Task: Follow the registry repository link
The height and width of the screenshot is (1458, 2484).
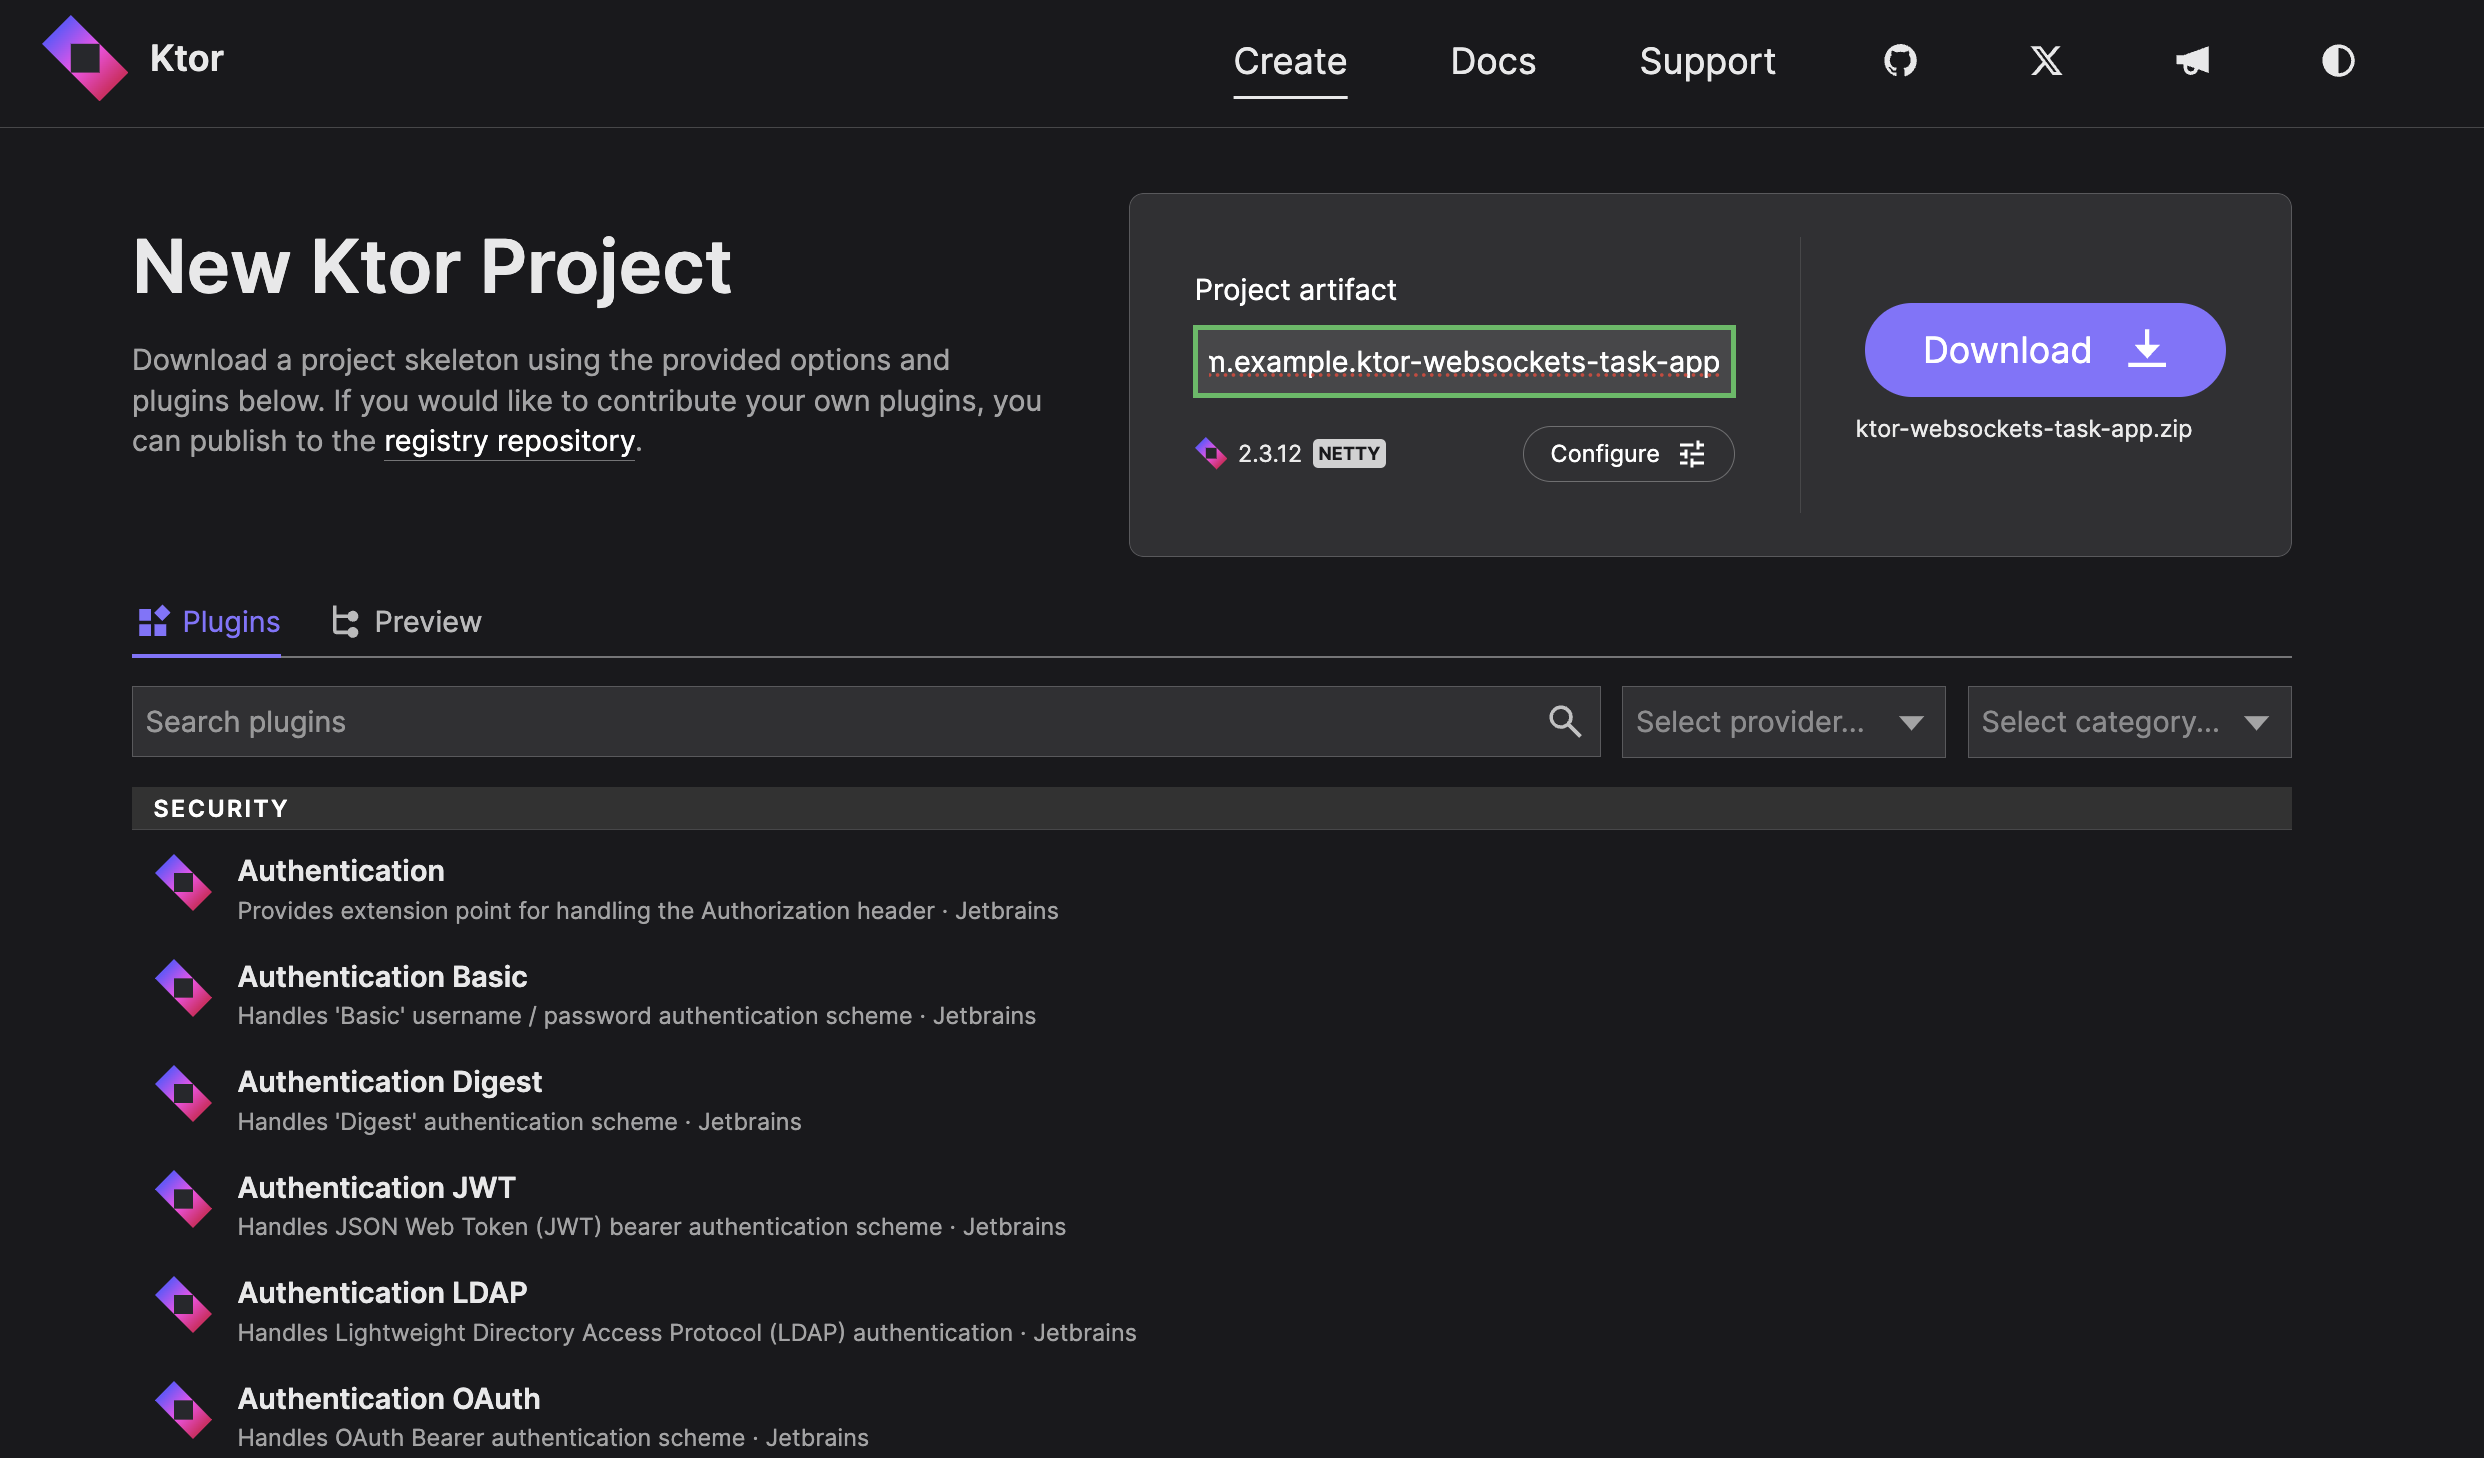Action: (x=509, y=441)
